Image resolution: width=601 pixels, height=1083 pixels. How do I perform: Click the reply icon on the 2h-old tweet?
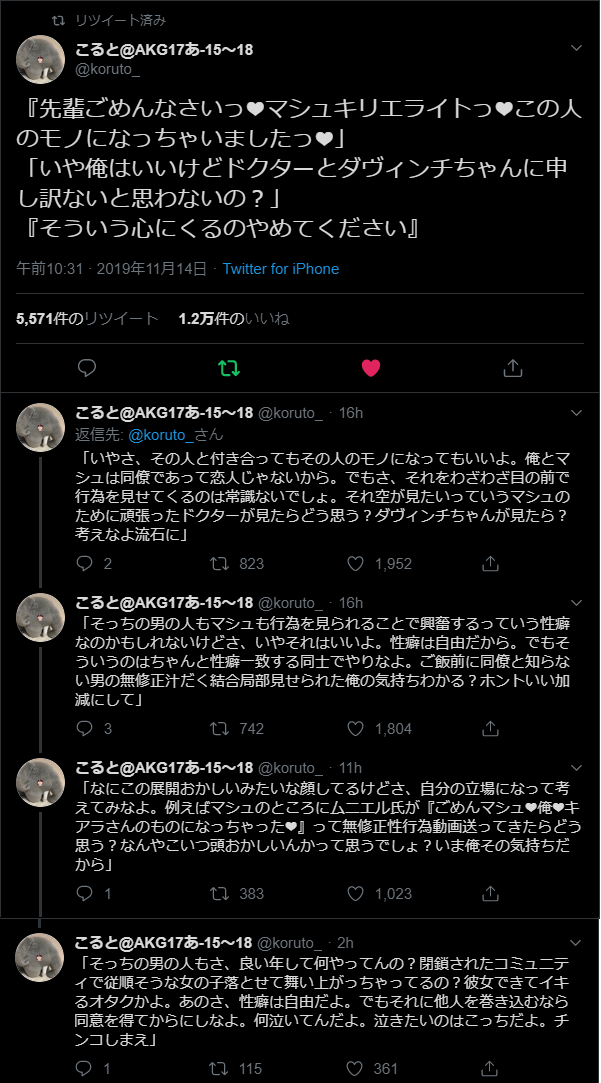click(86, 1069)
